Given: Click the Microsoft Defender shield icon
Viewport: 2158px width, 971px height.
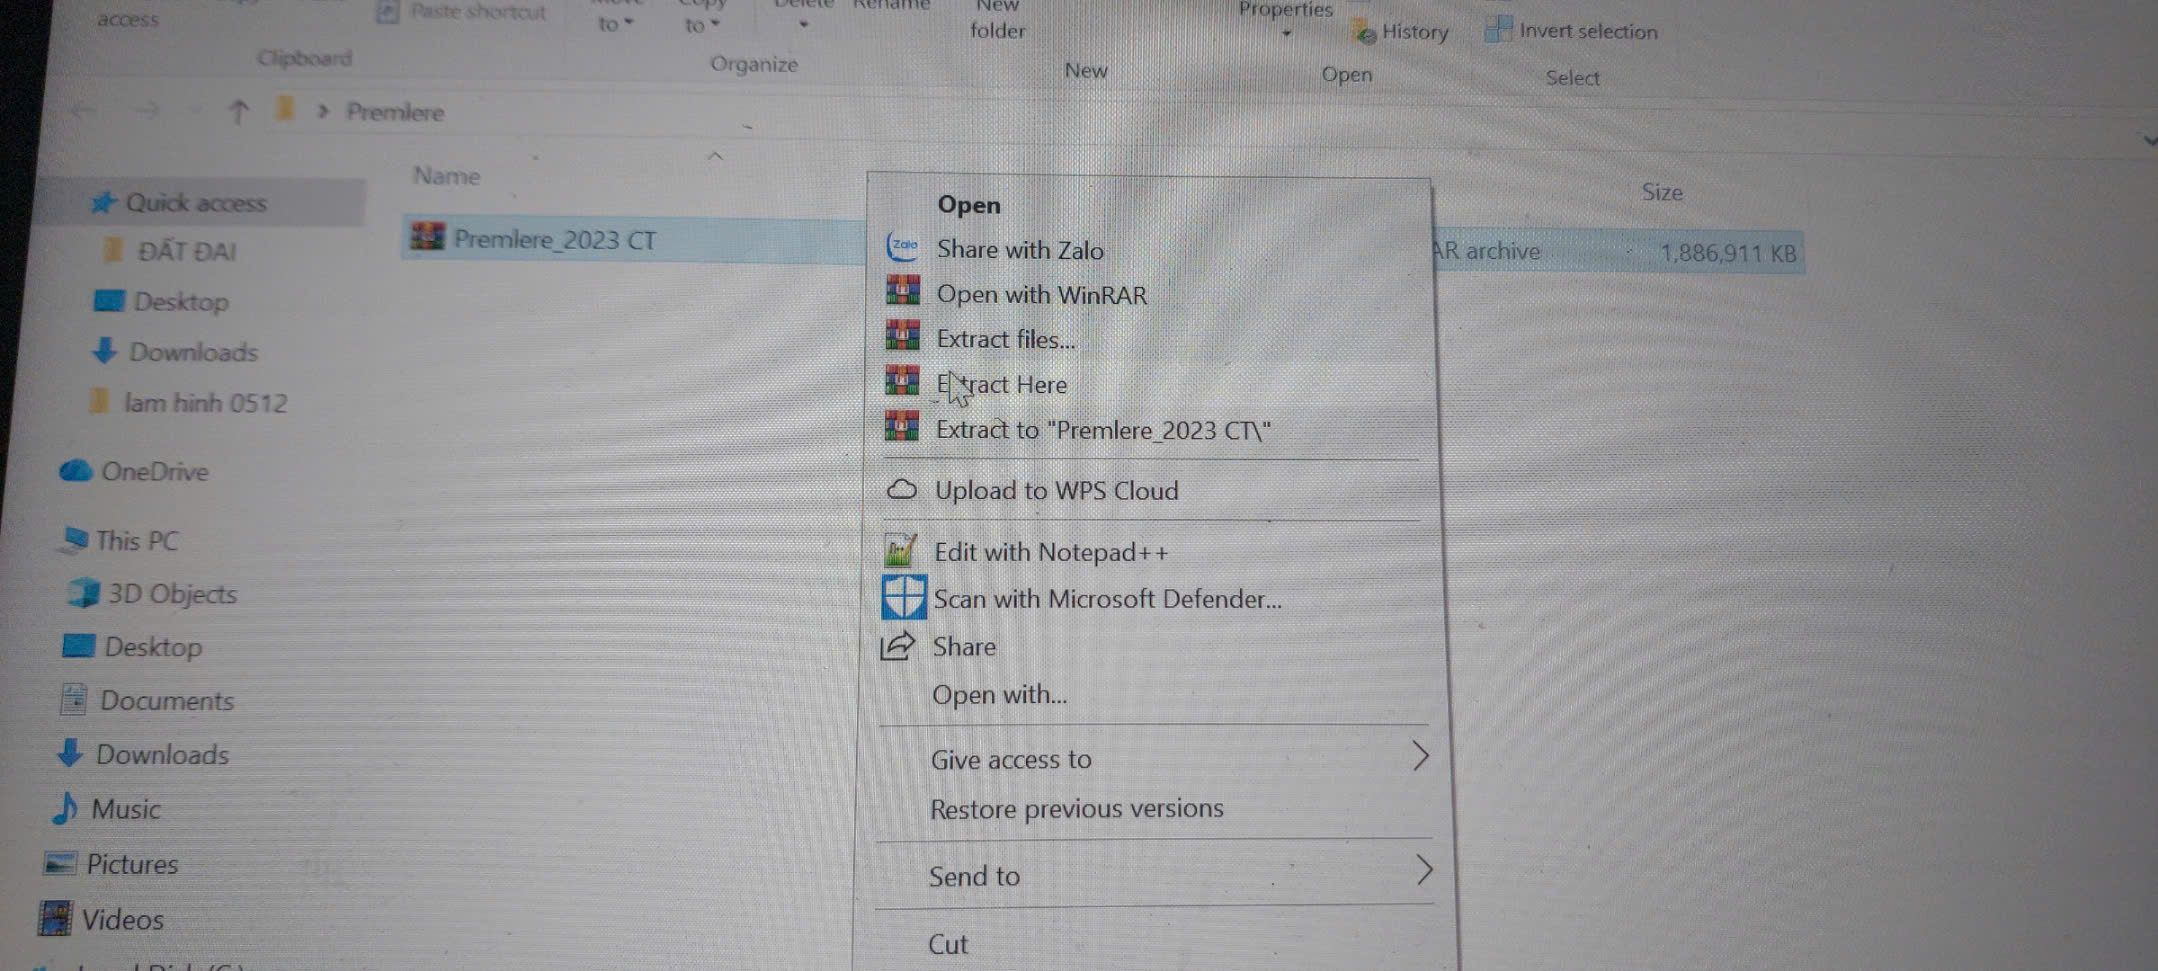Looking at the screenshot, I should [x=903, y=597].
